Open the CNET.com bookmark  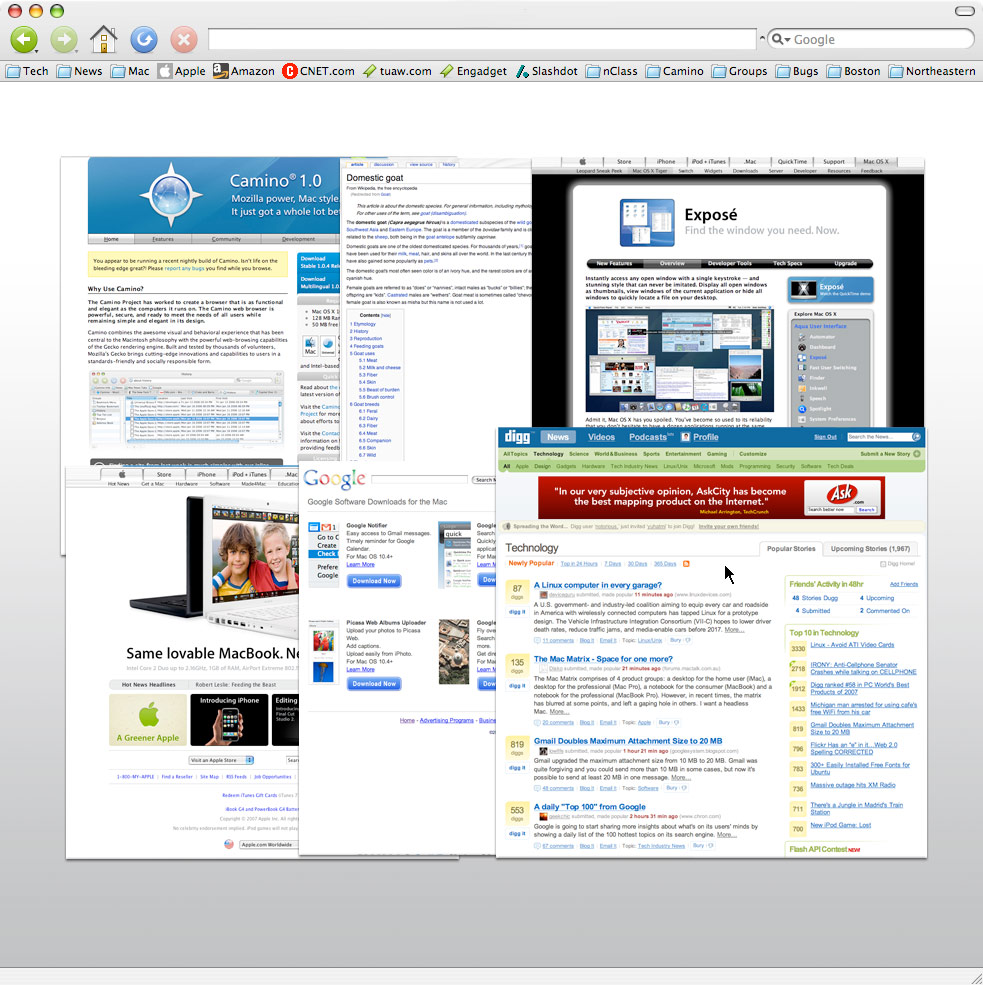318,71
